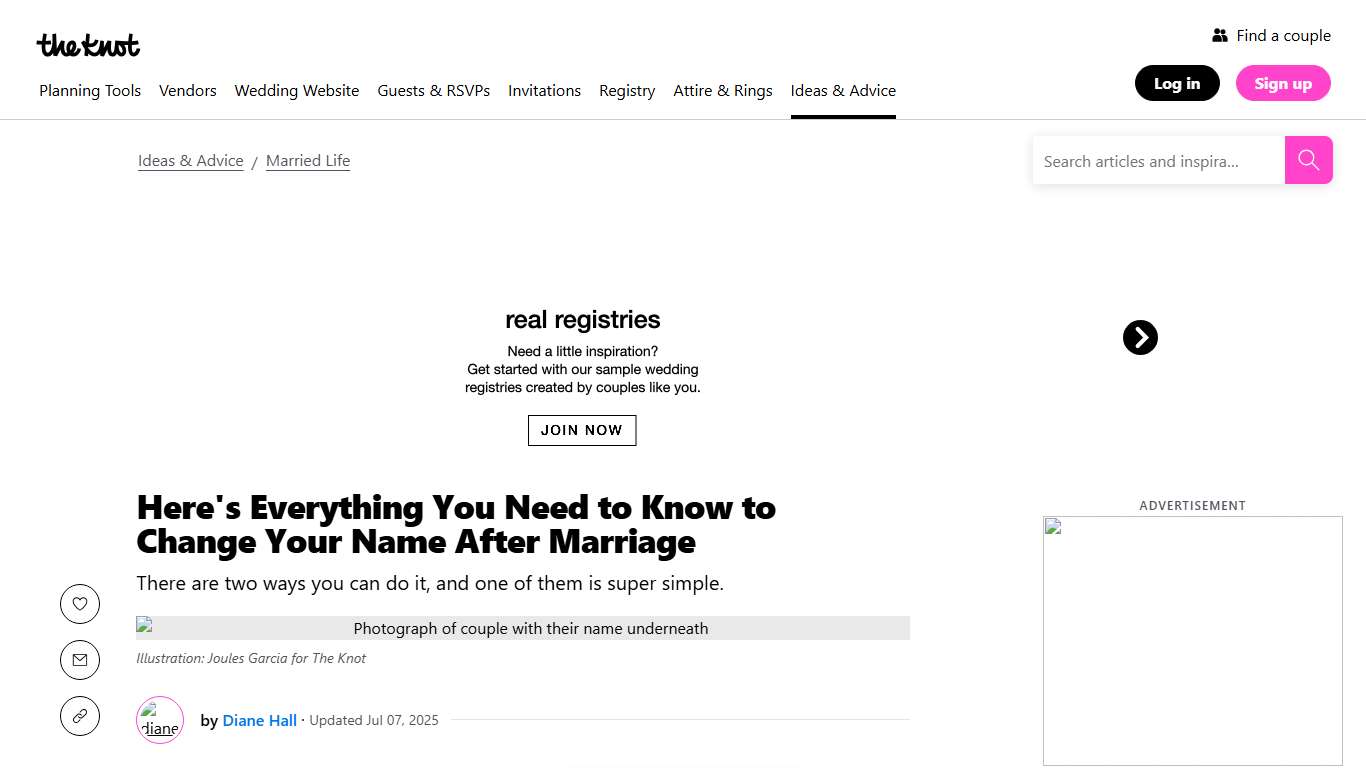
Task: Click The Knot logo
Action: [x=88, y=45]
